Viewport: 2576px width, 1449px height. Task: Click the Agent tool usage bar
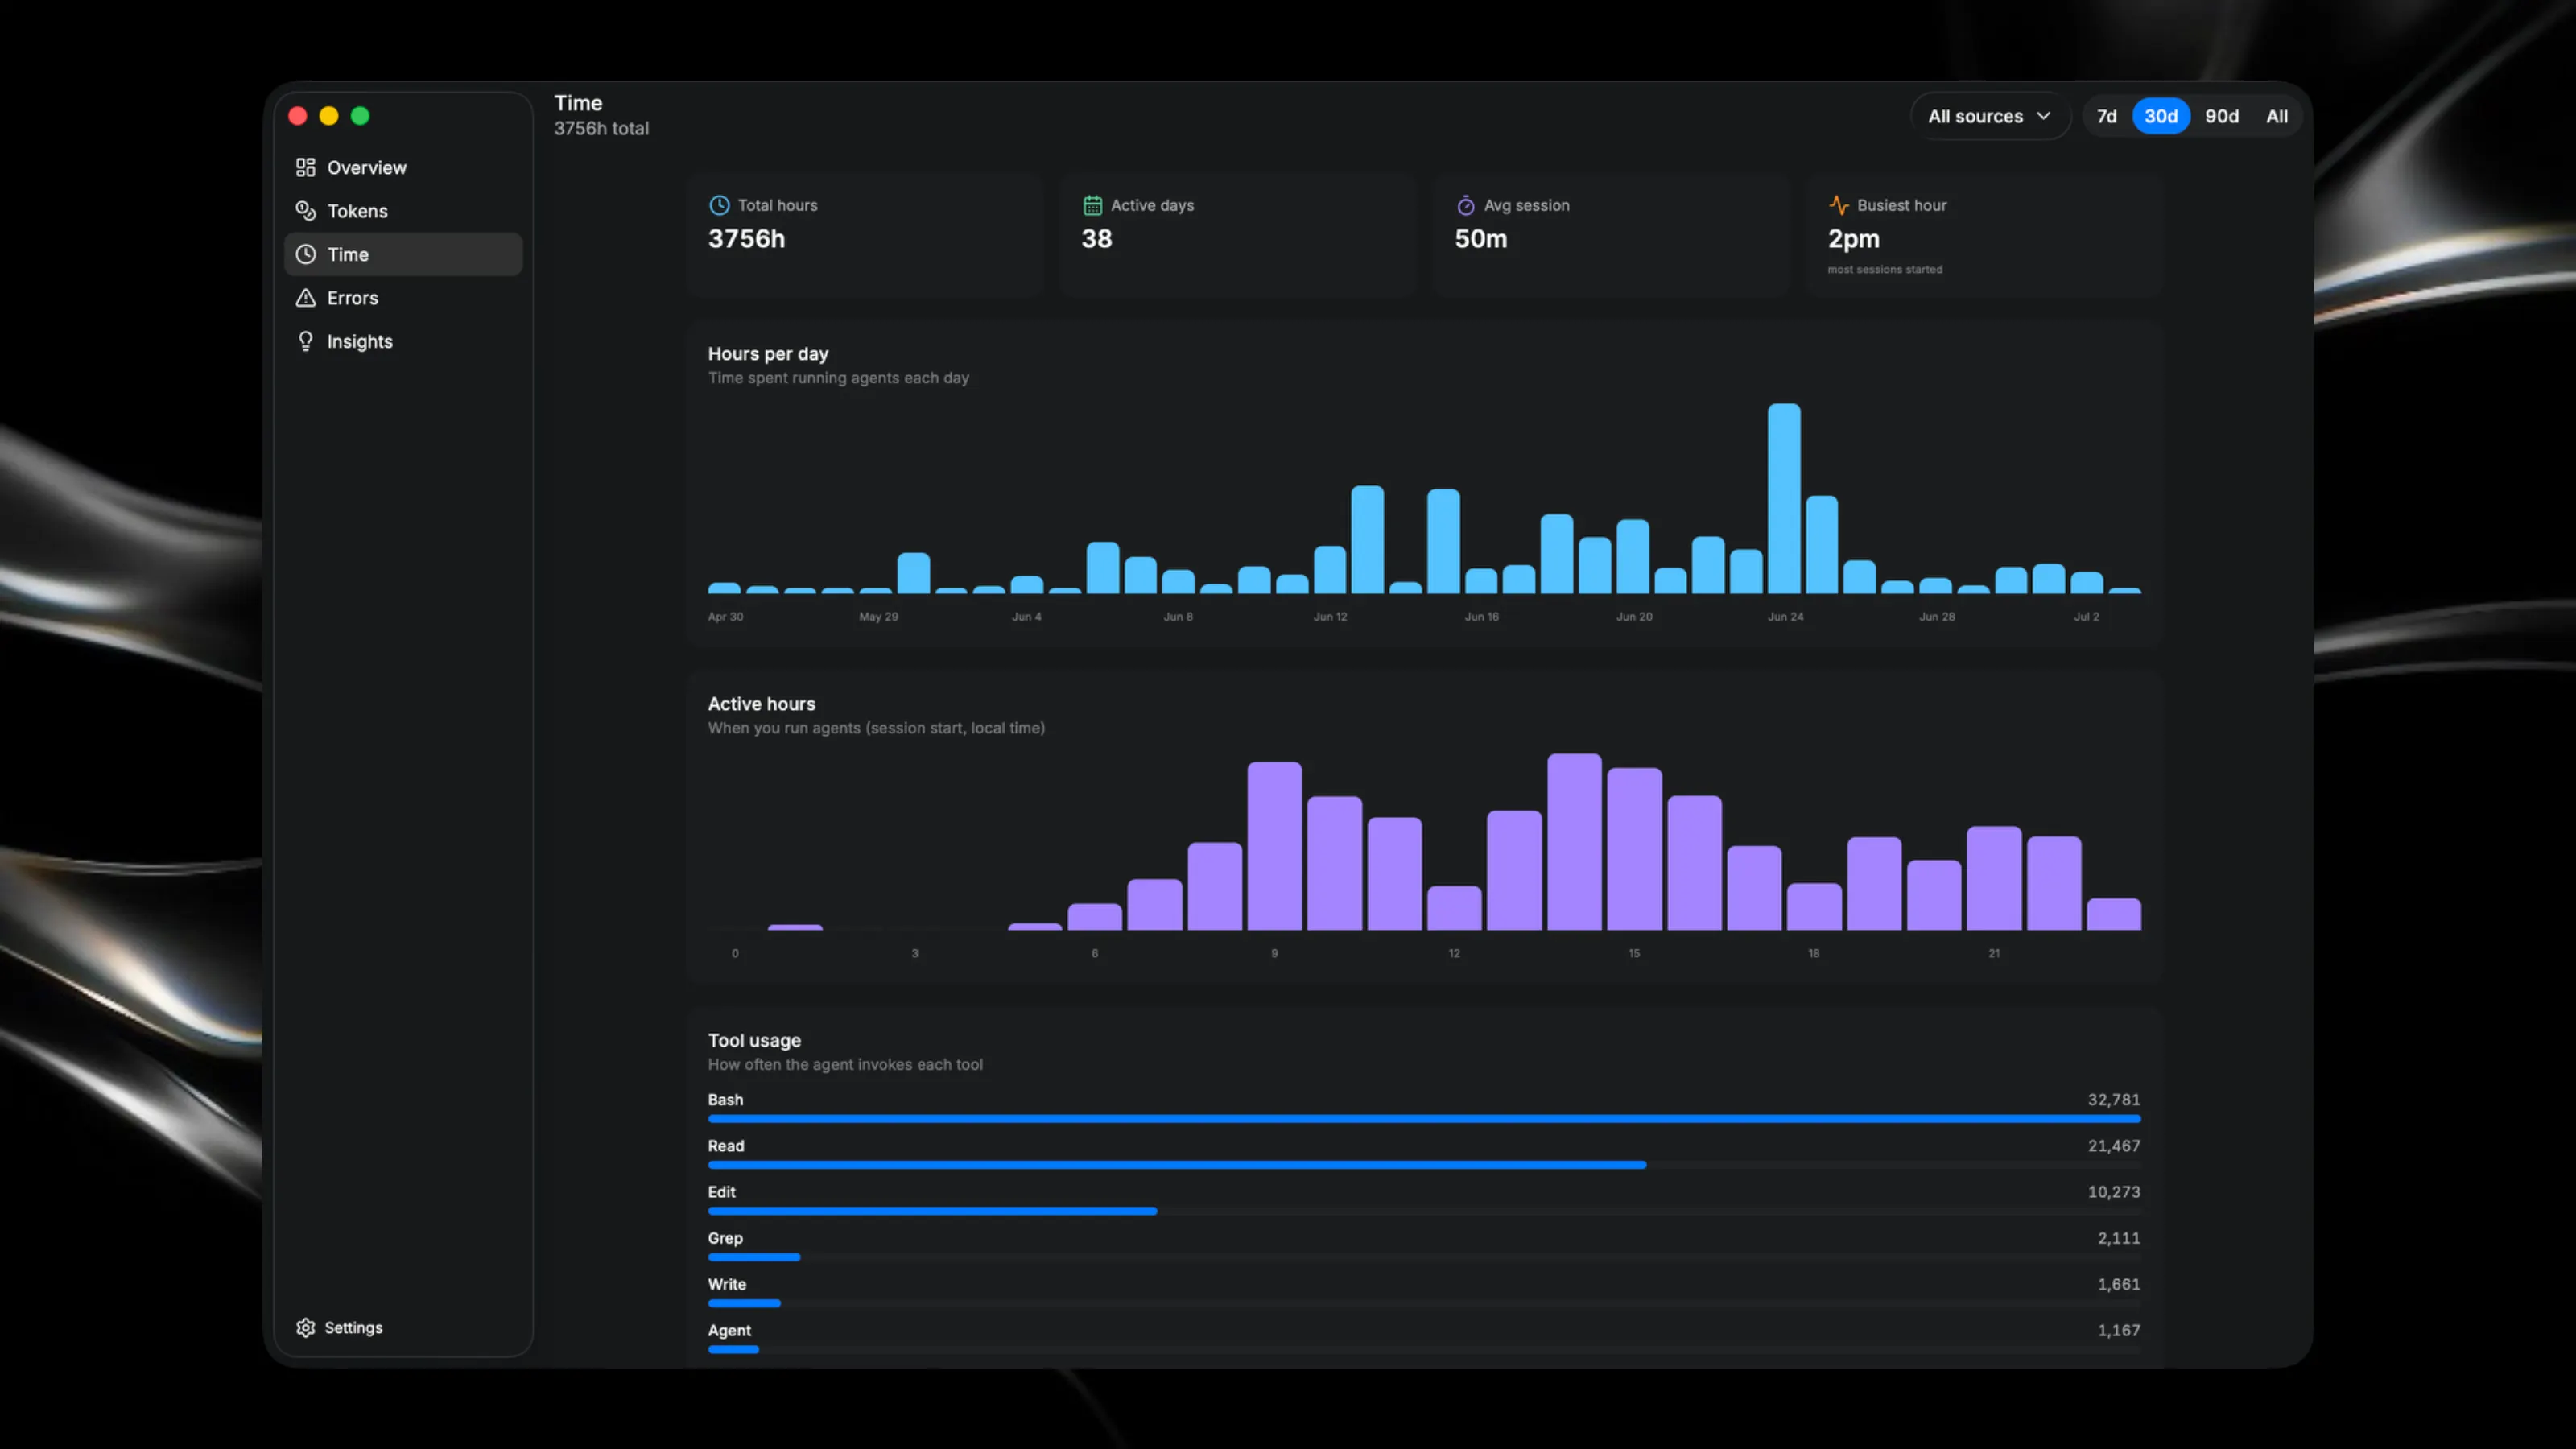click(733, 1349)
